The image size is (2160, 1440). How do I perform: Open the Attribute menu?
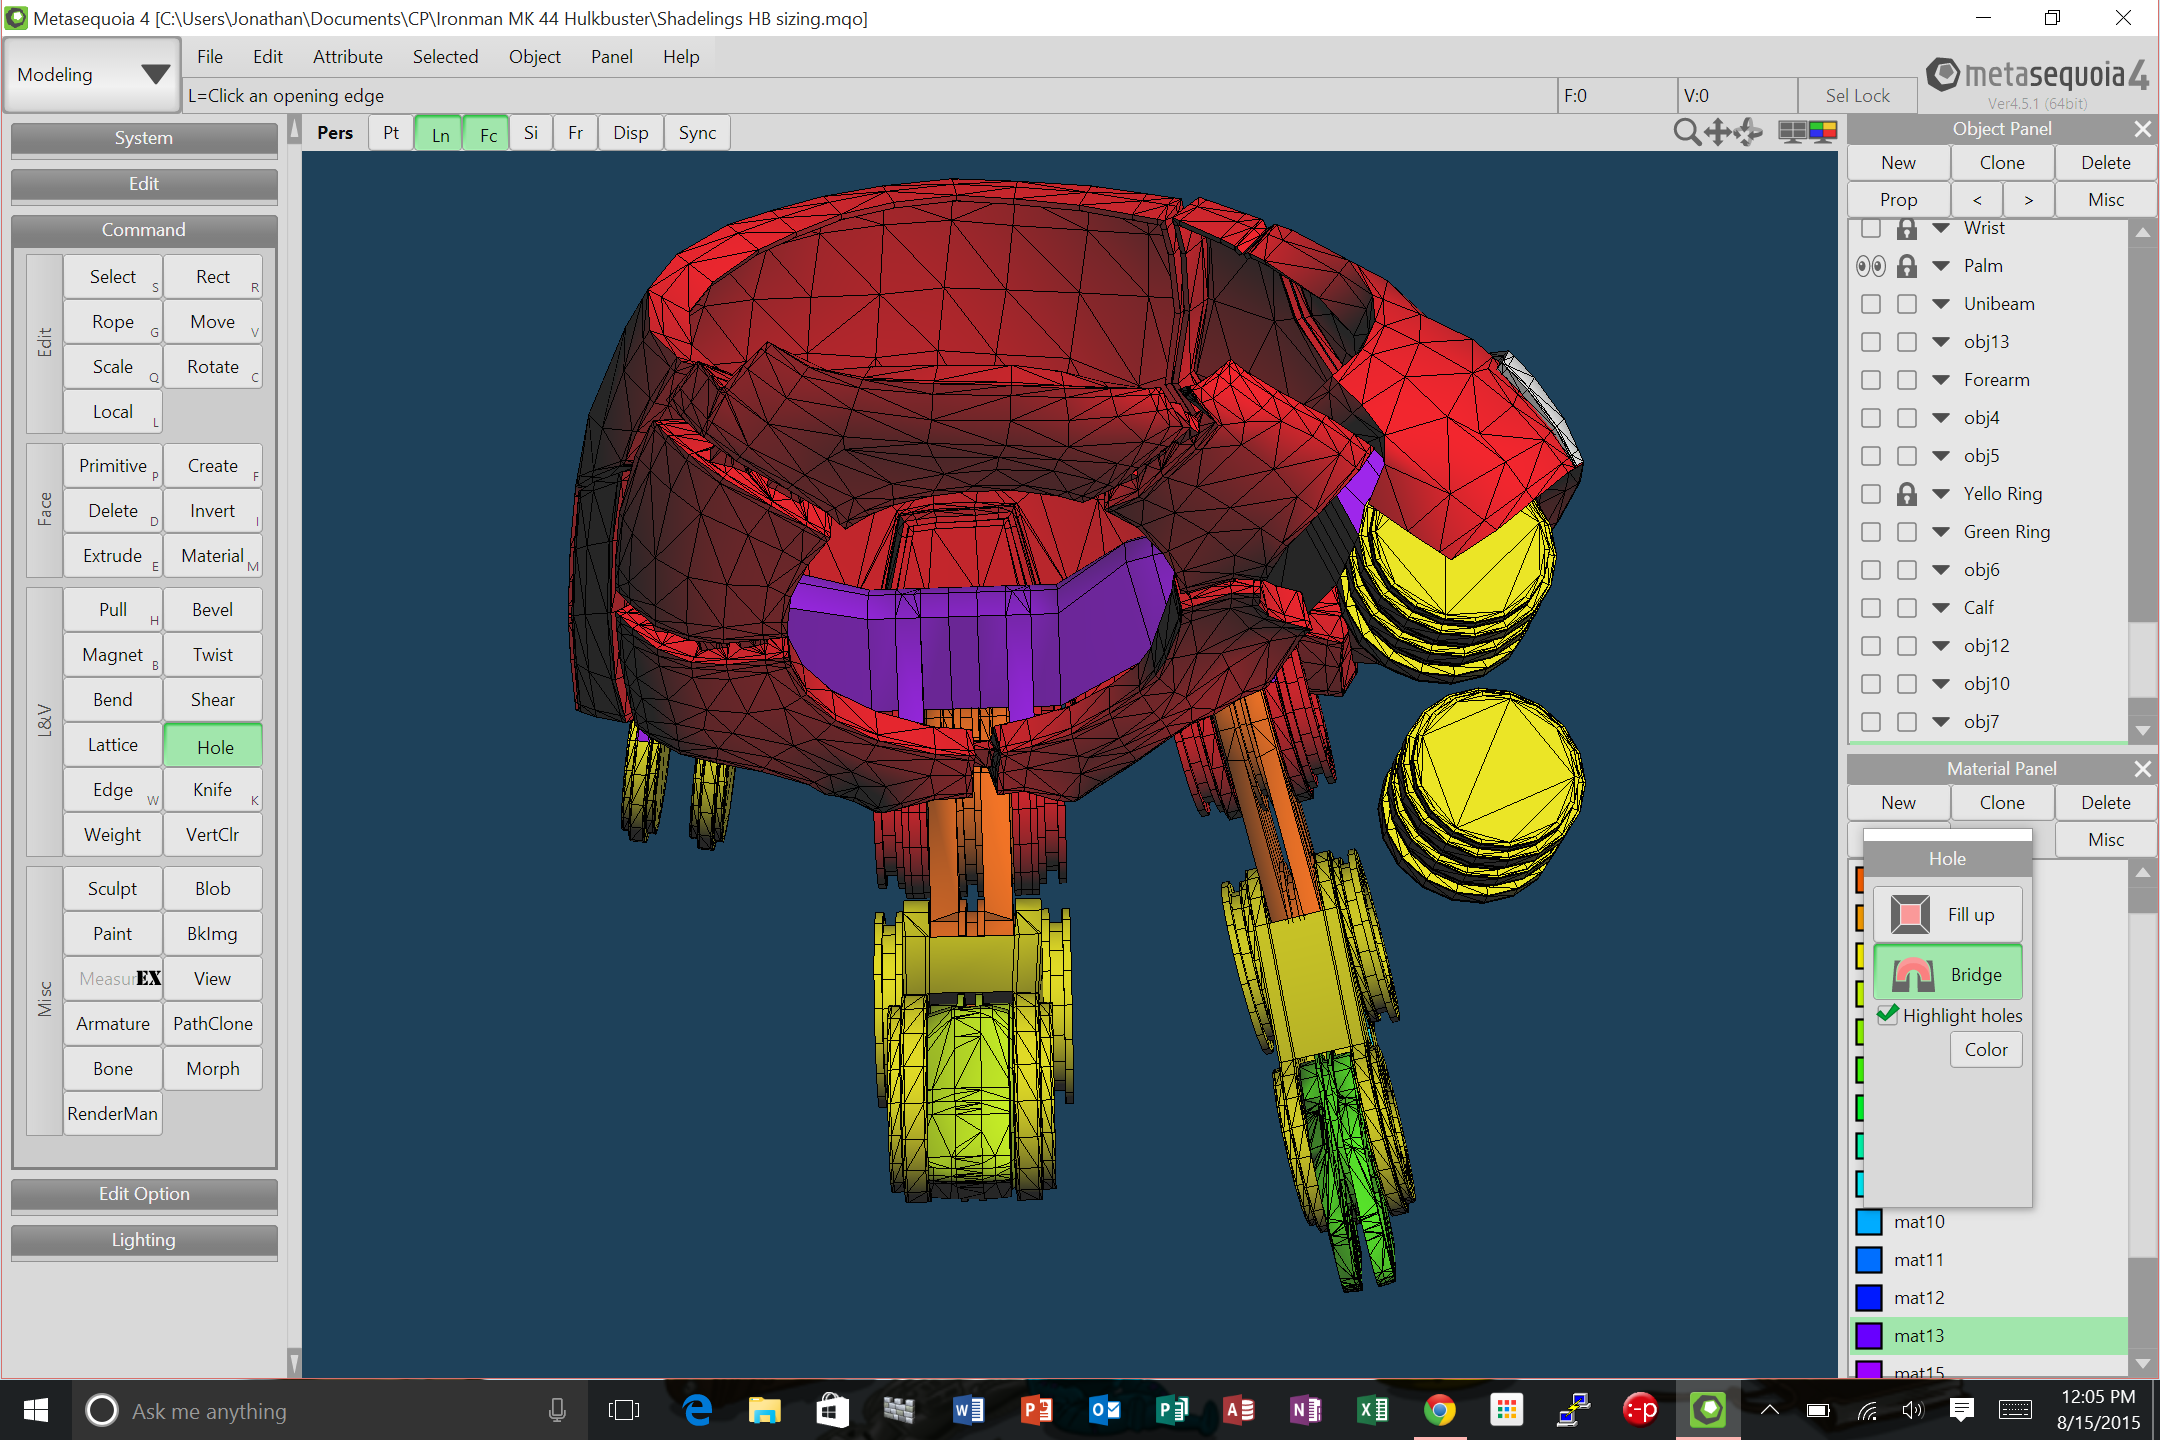(x=348, y=57)
